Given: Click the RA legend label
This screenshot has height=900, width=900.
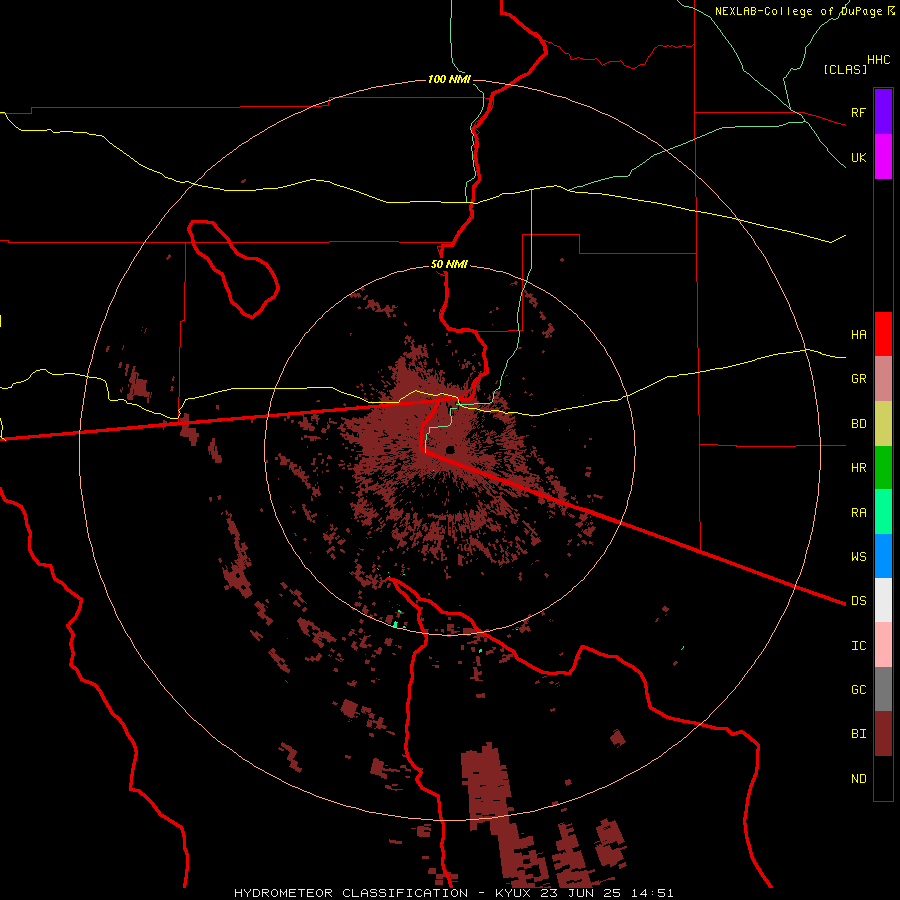Looking at the screenshot, I should click(858, 512).
